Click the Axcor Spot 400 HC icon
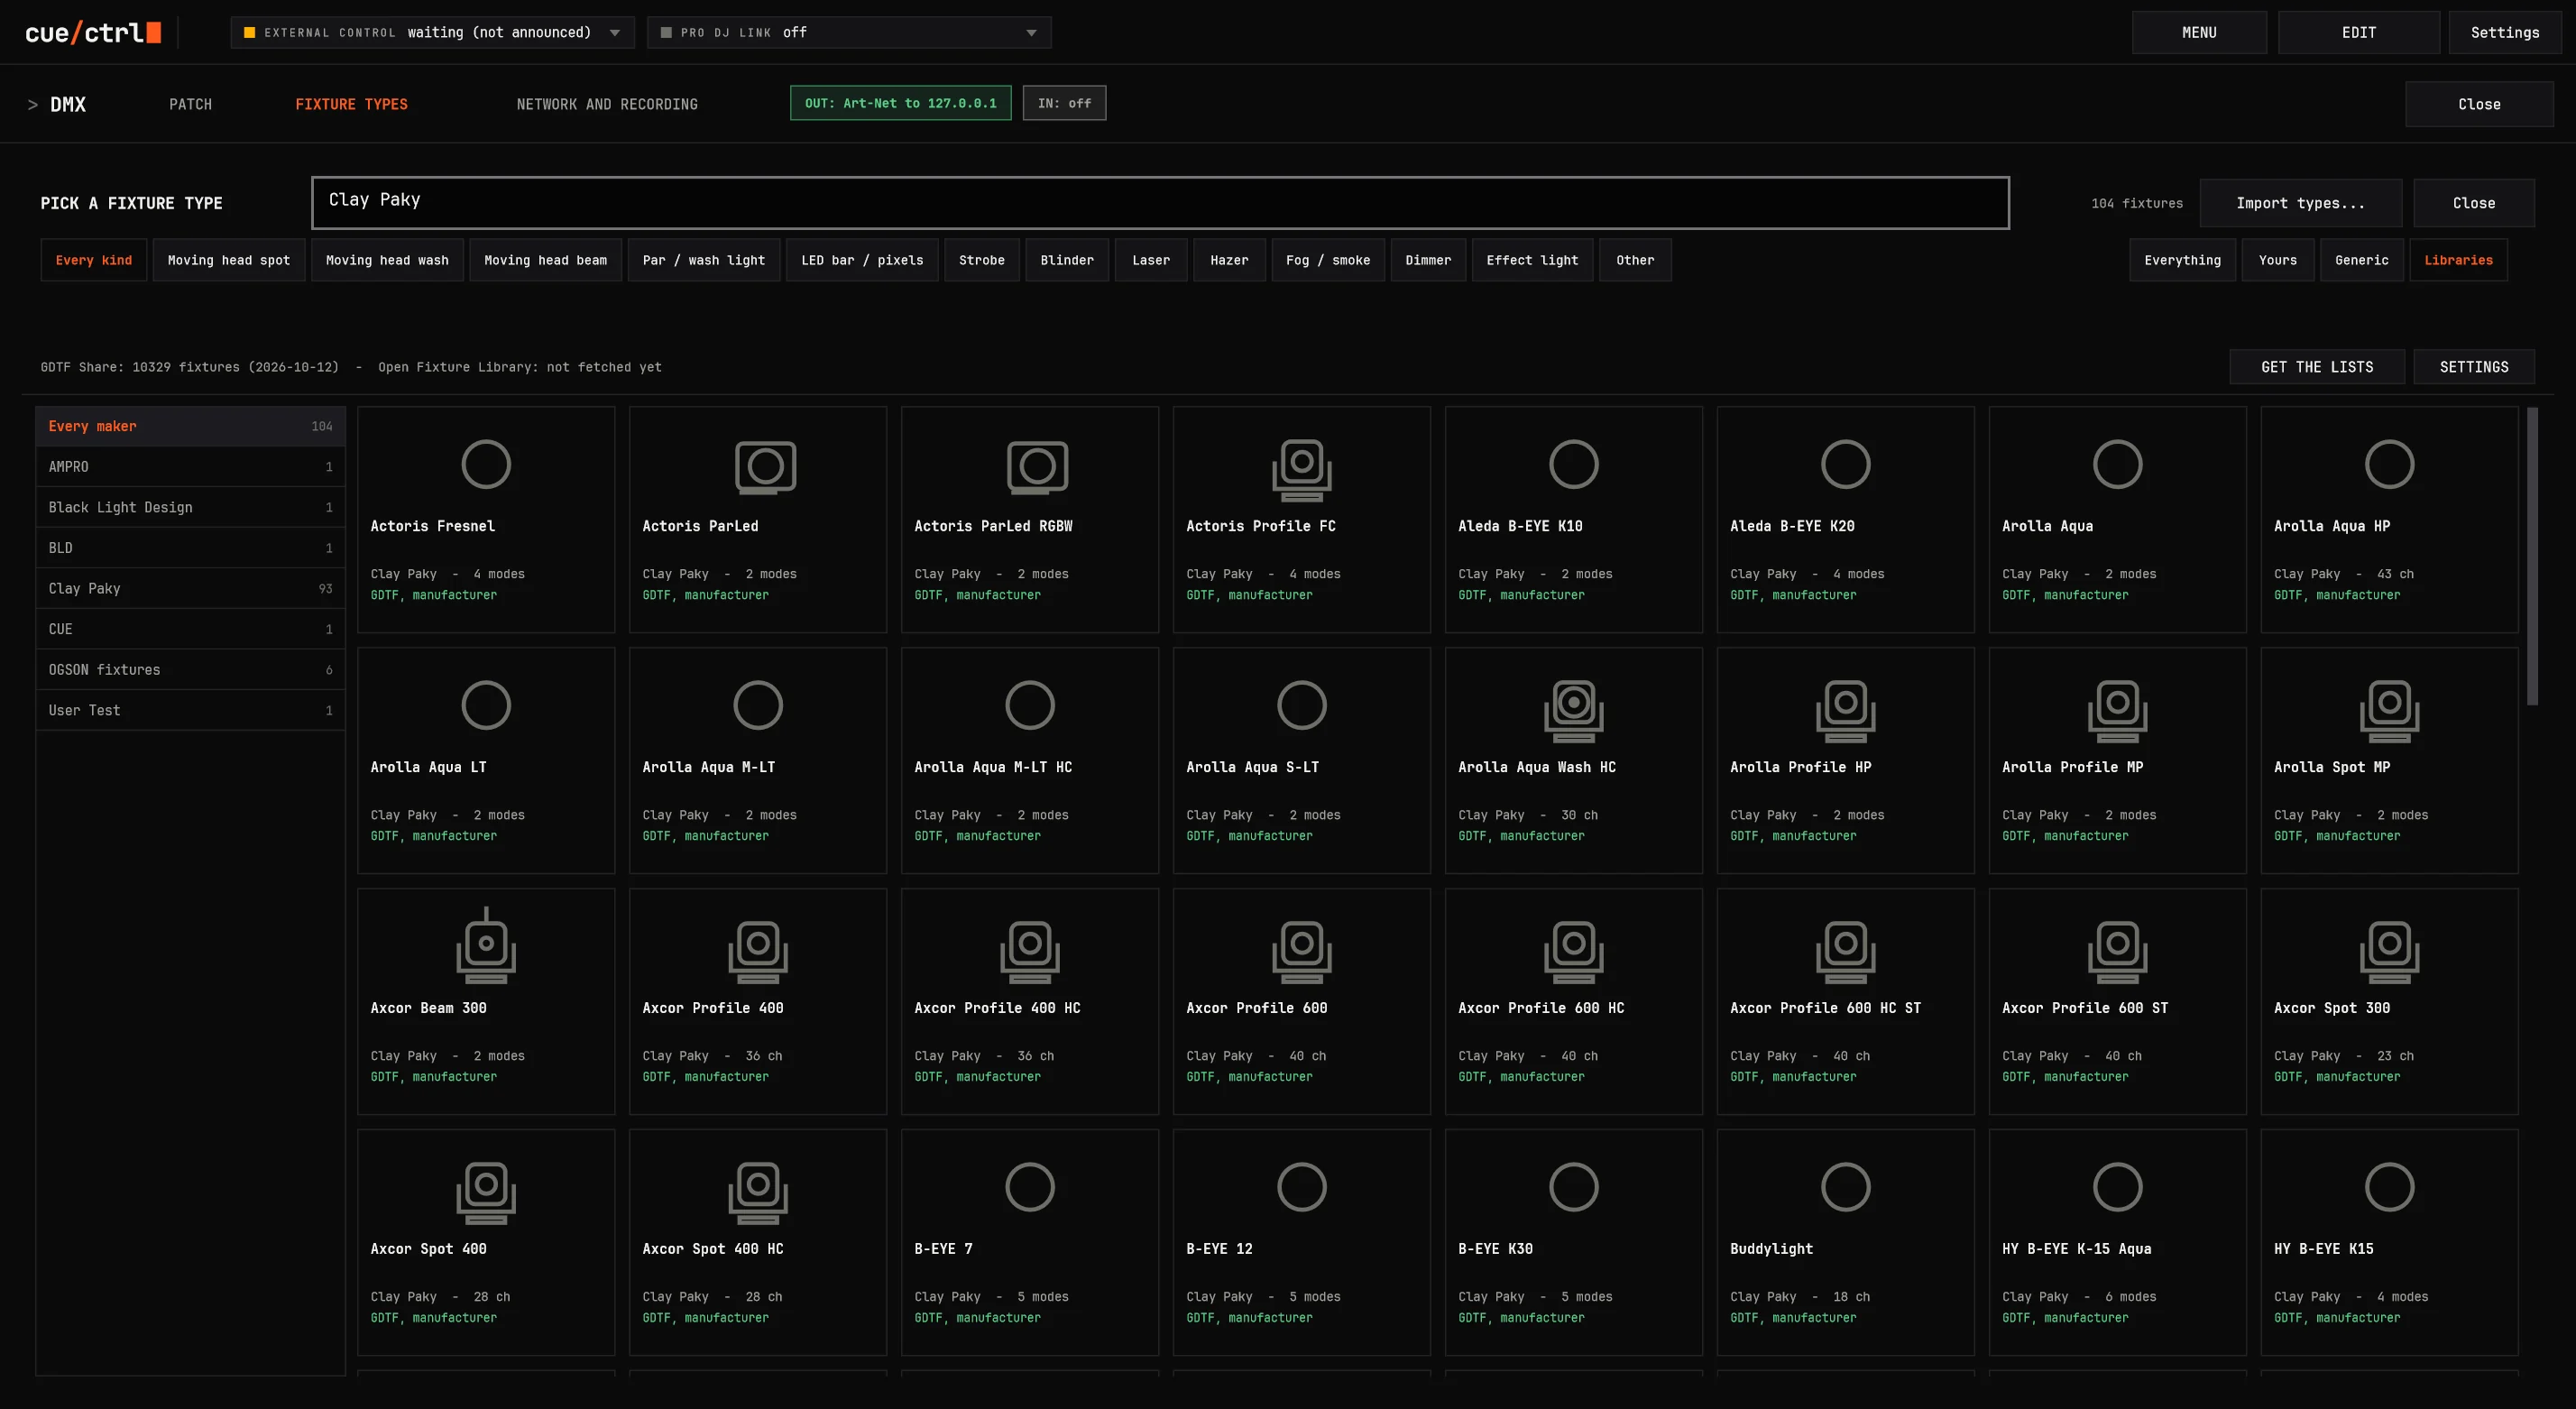Image resolution: width=2576 pixels, height=1409 pixels. point(758,1193)
